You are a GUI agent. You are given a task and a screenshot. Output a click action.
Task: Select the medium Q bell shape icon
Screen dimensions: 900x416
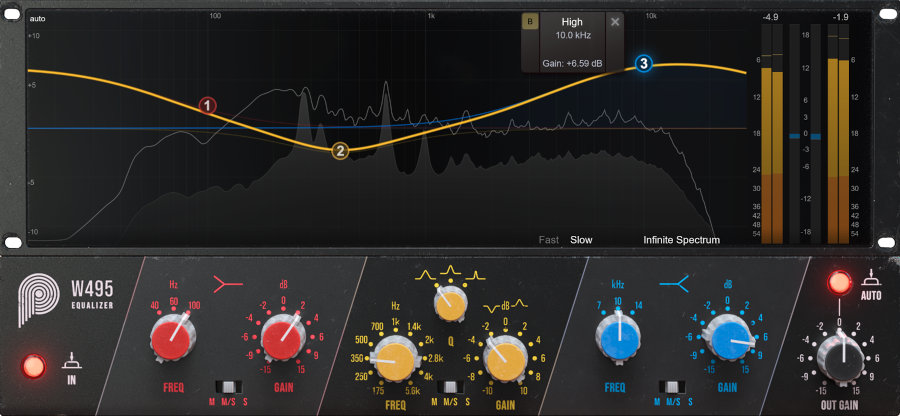[x=450, y=271]
